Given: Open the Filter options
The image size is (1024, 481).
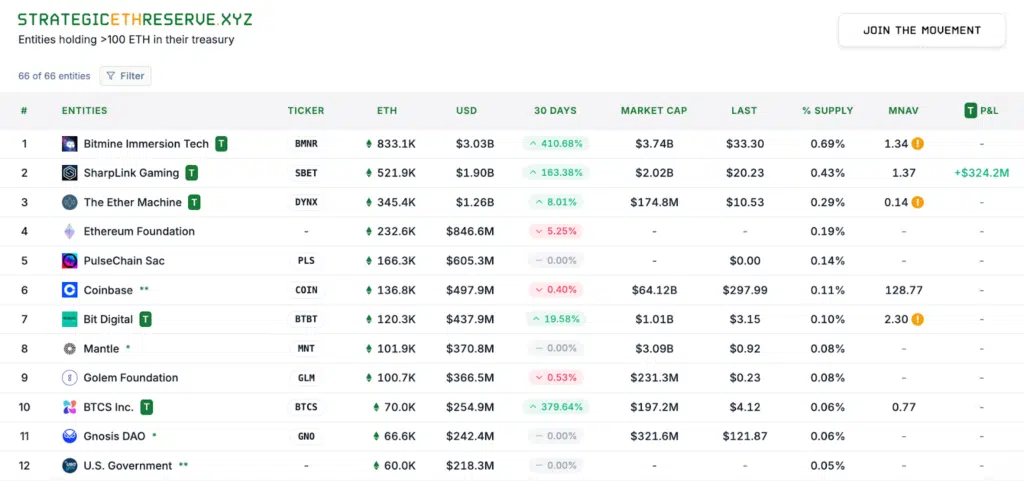Looking at the screenshot, I should (x=125, y=76).
